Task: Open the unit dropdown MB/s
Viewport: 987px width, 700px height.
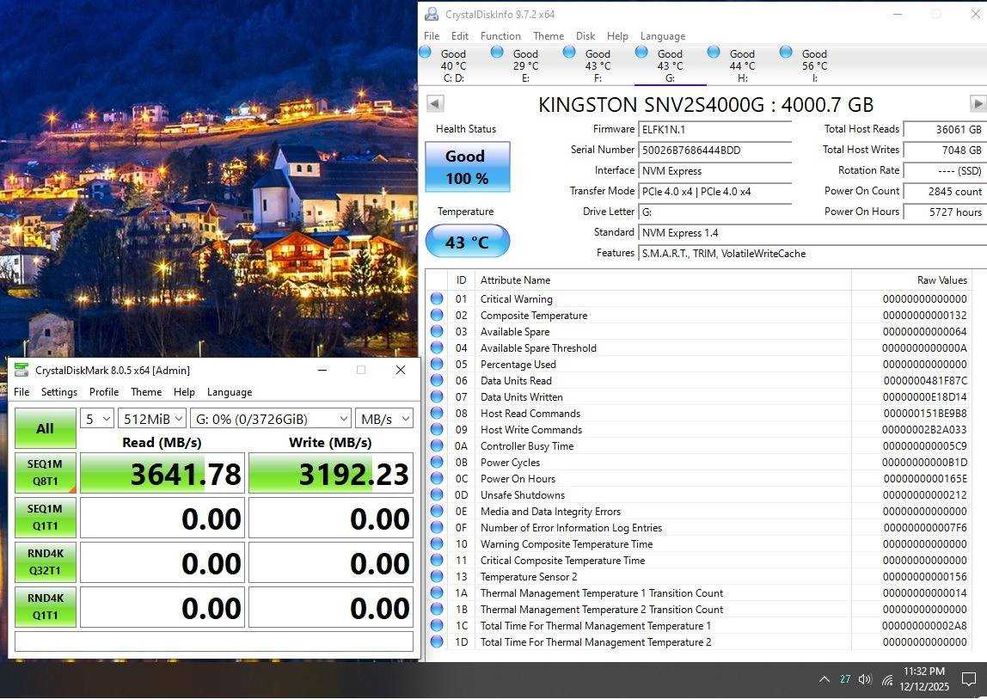Action: click(x=384, y=419)
